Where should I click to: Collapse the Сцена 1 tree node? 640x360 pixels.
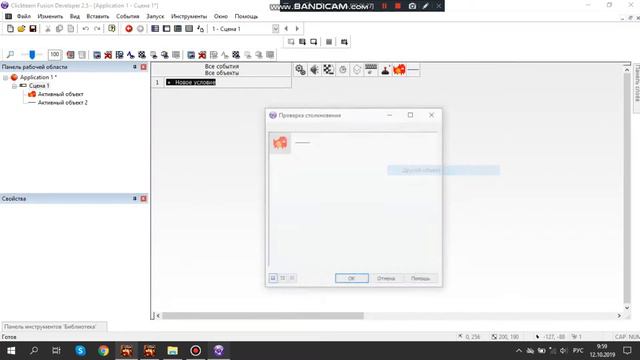[14, 86]
